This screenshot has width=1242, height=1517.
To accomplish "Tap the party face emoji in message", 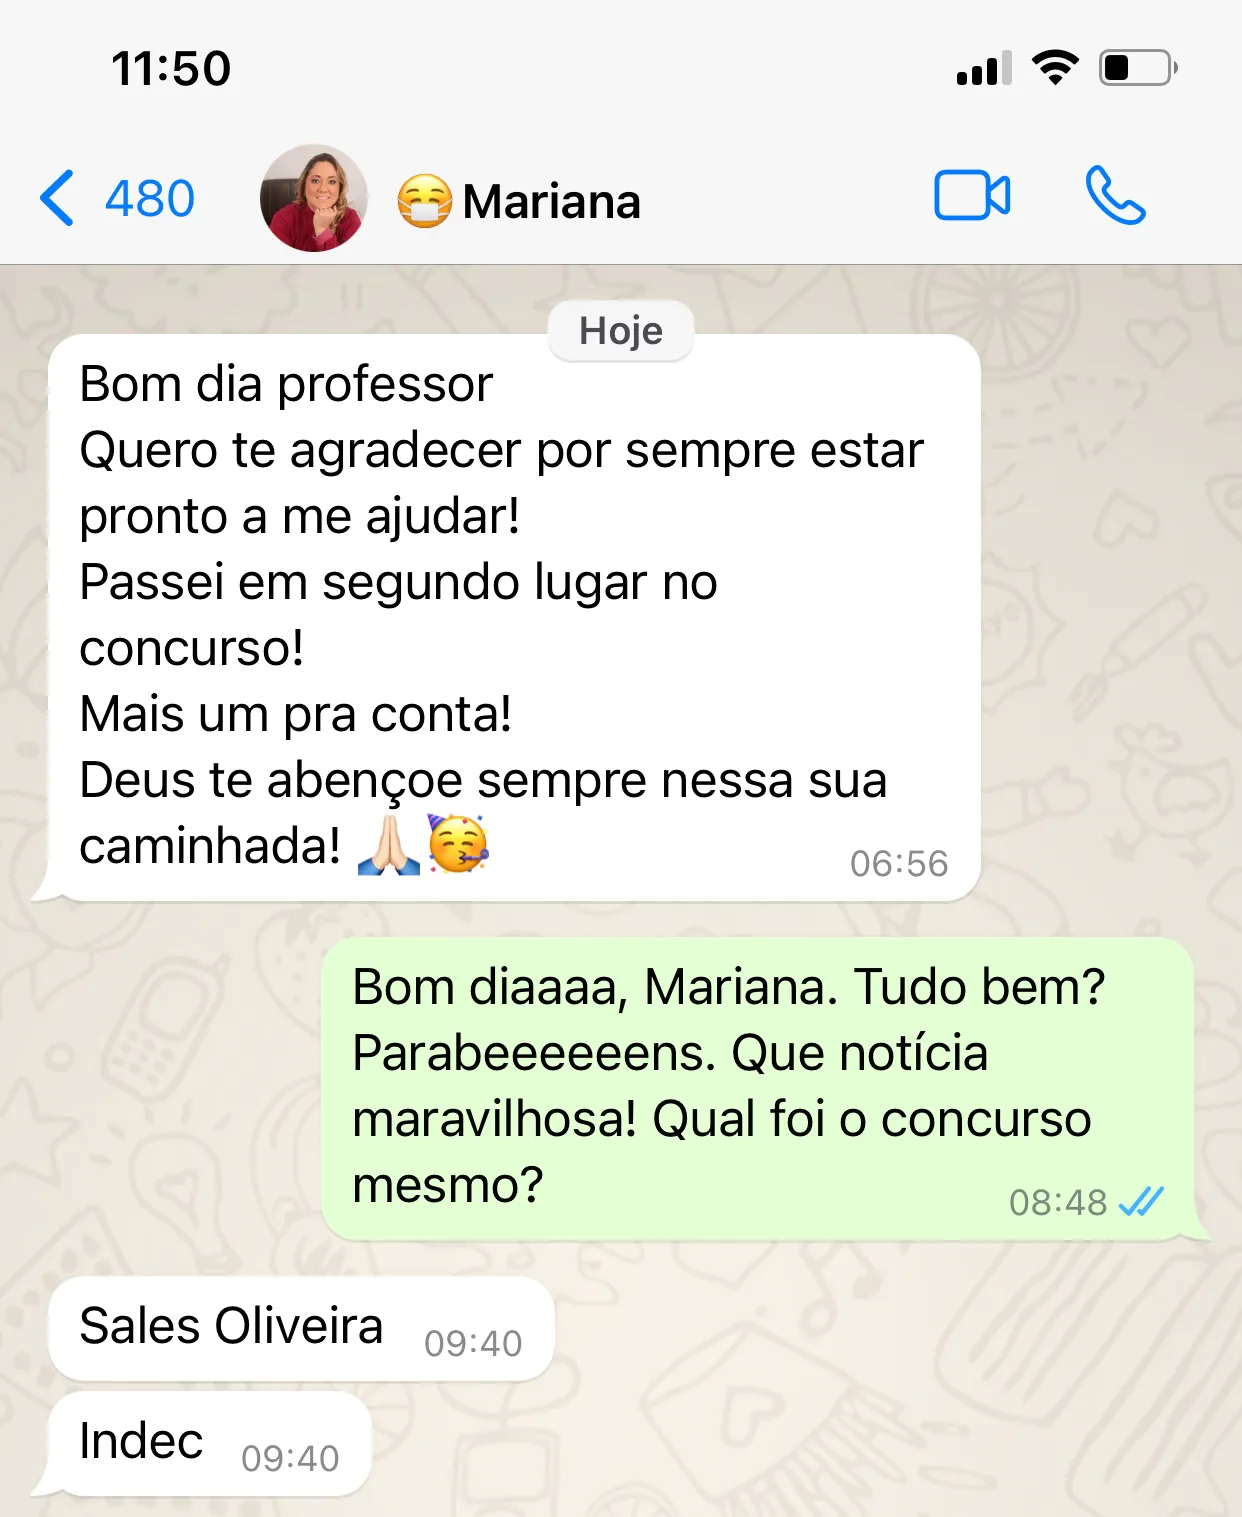I will click(x=458, y=844).
